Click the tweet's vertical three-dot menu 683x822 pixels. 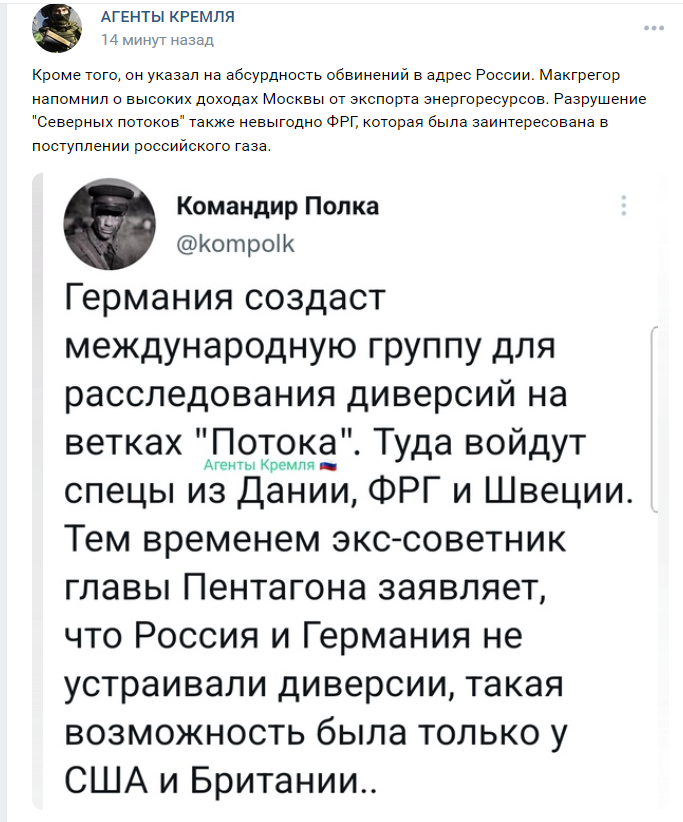[x=623, y=206]
